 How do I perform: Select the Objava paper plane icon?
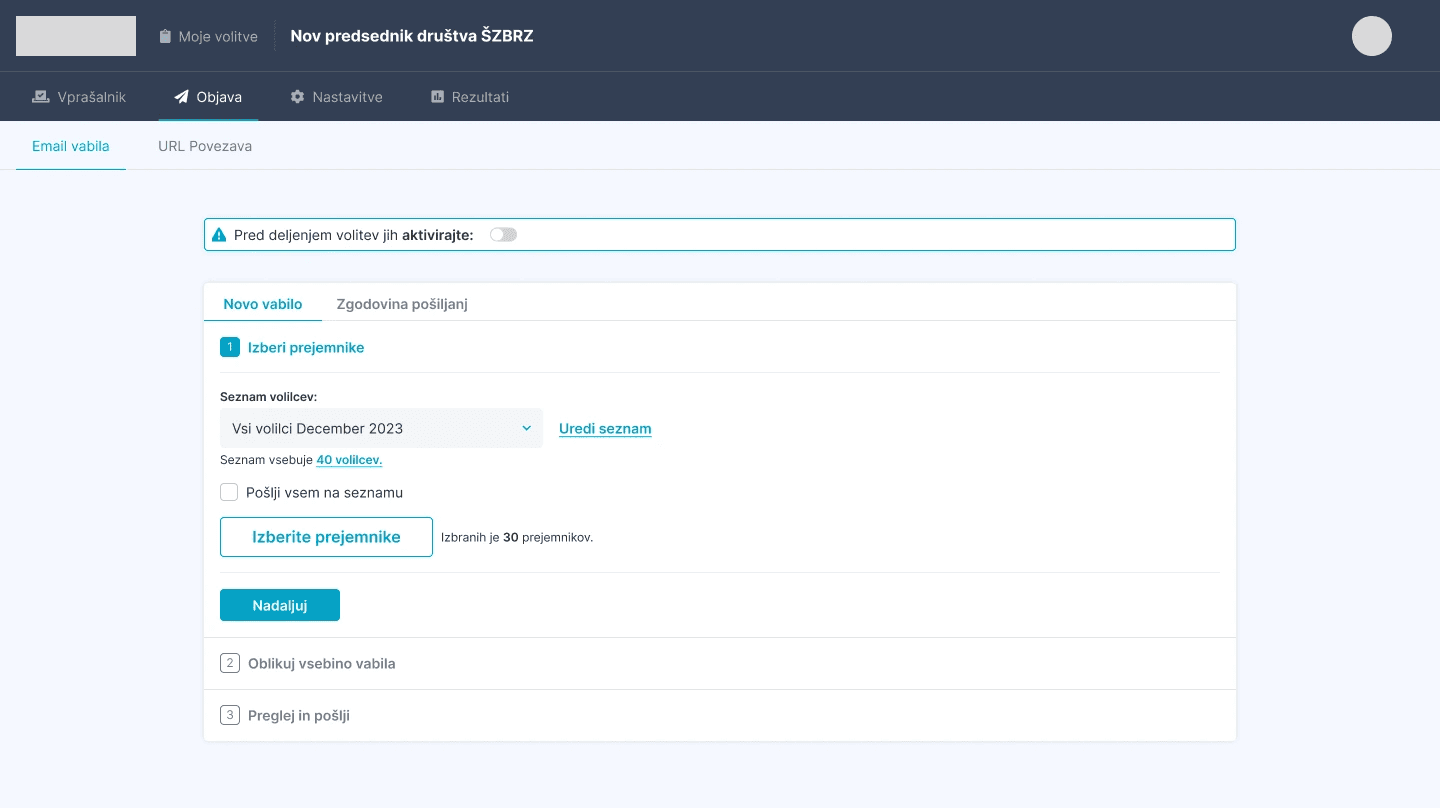(180, 96)
